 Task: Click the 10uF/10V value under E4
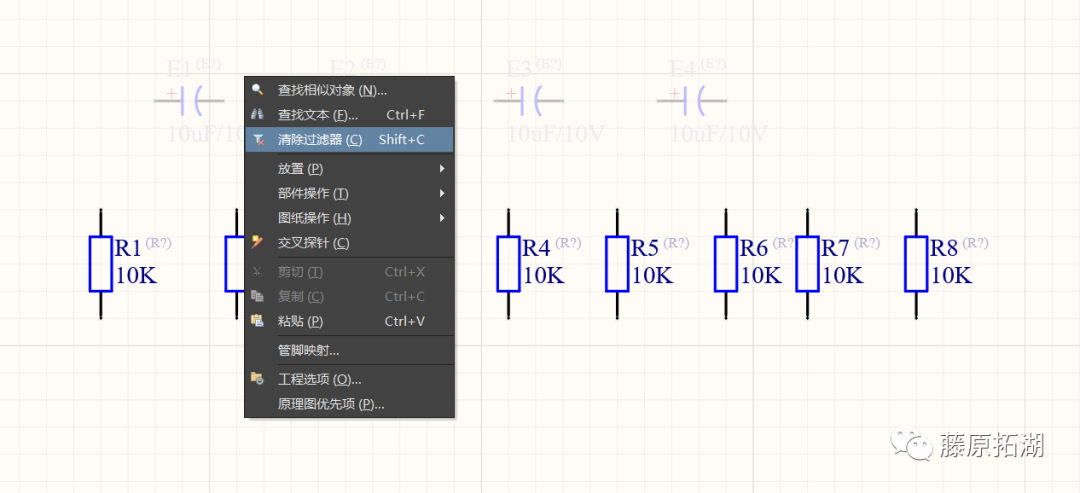tap(718, 134)
